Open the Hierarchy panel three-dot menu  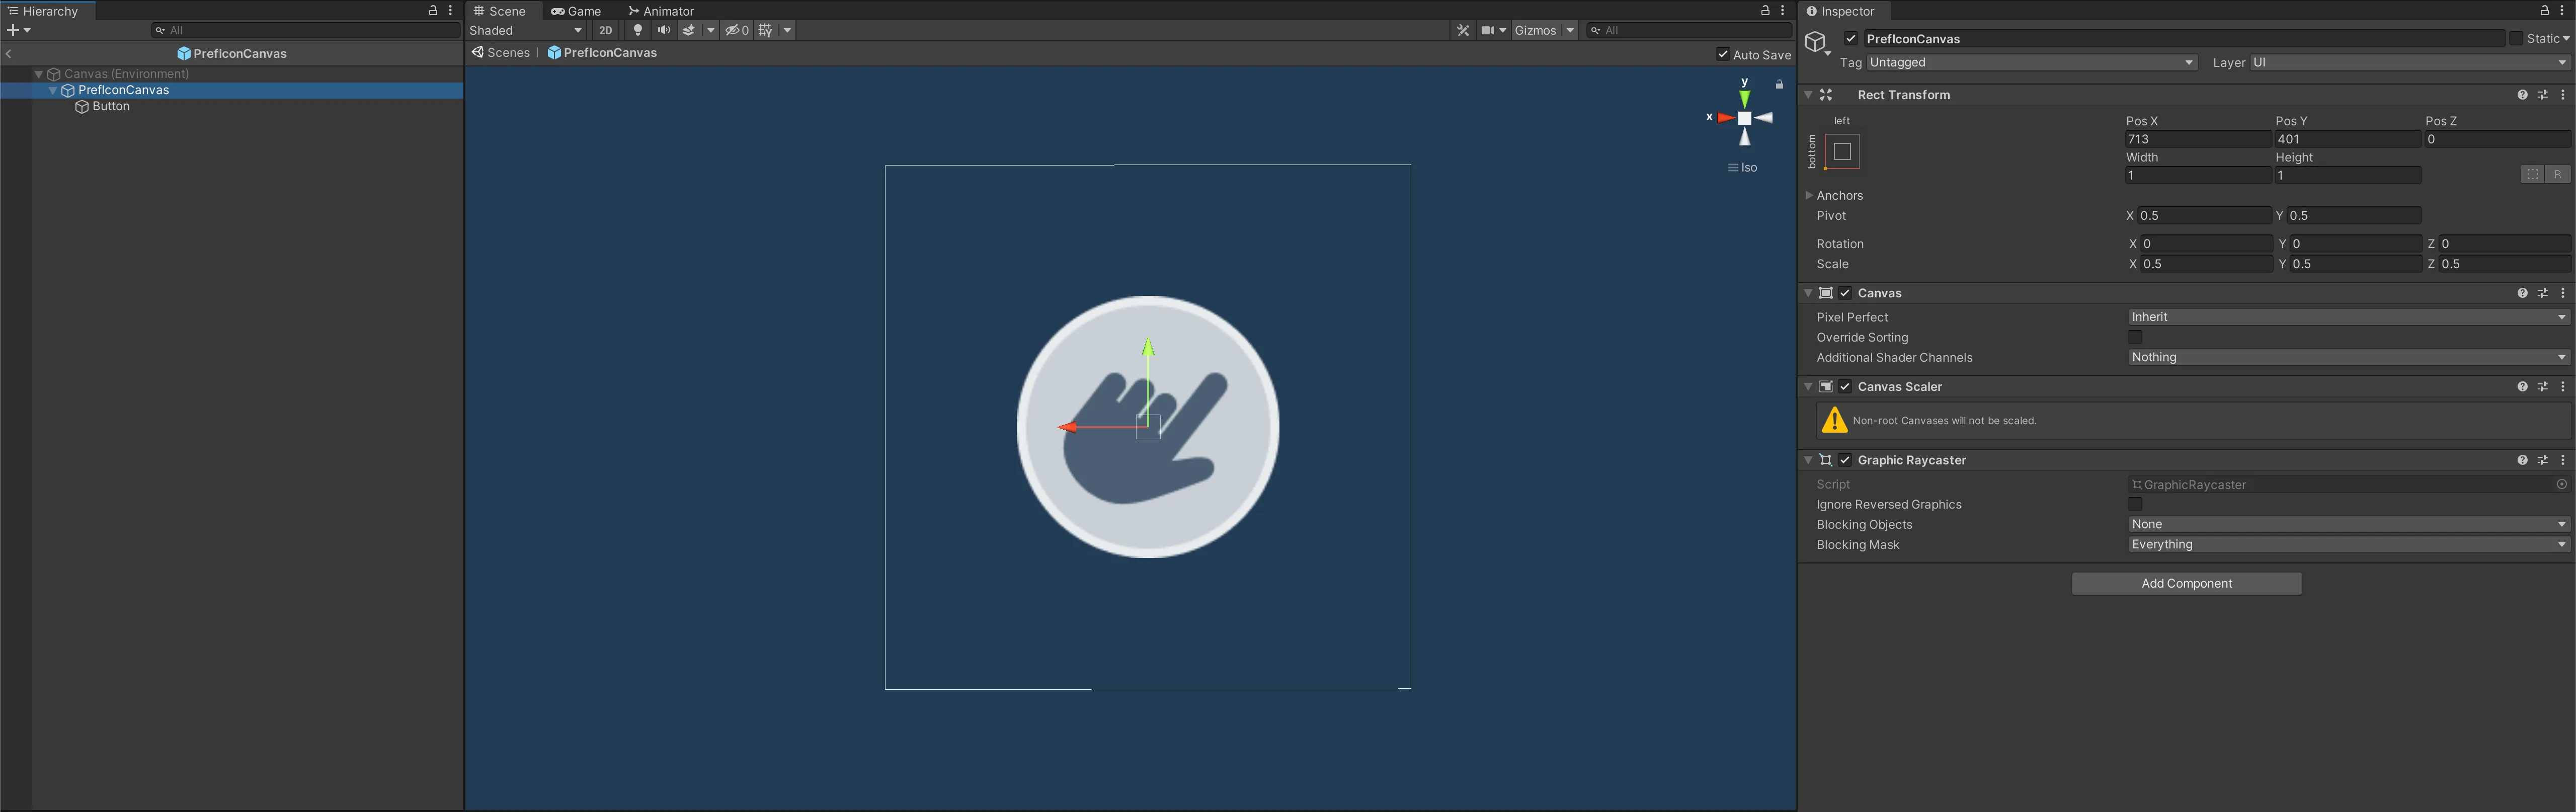pos(451,10)
